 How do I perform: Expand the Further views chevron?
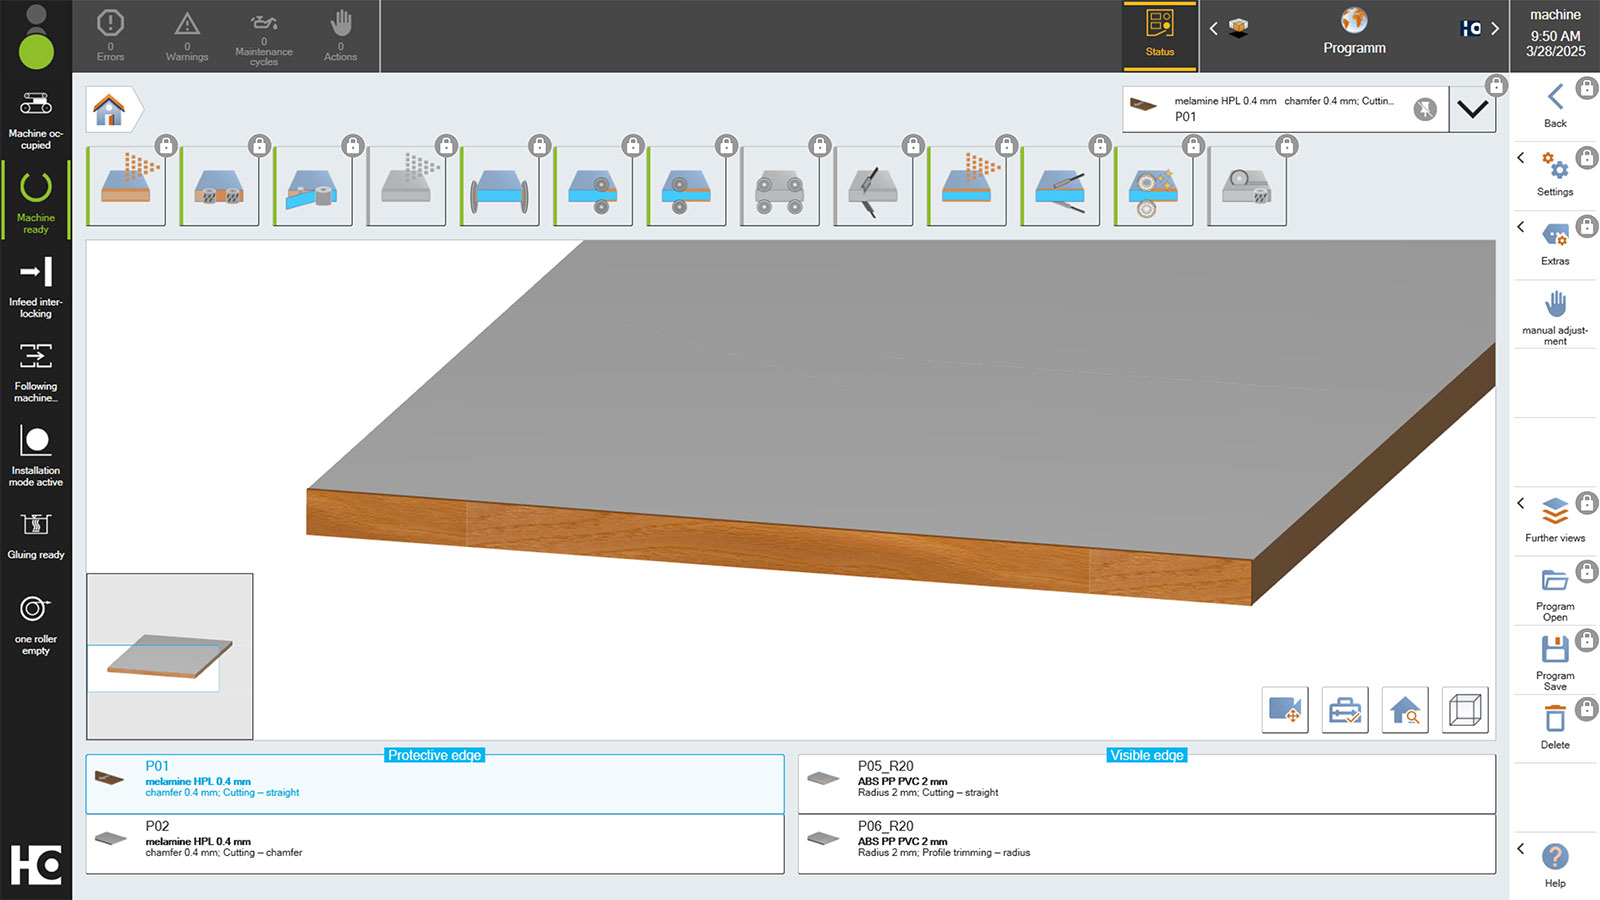(1521, 503)
